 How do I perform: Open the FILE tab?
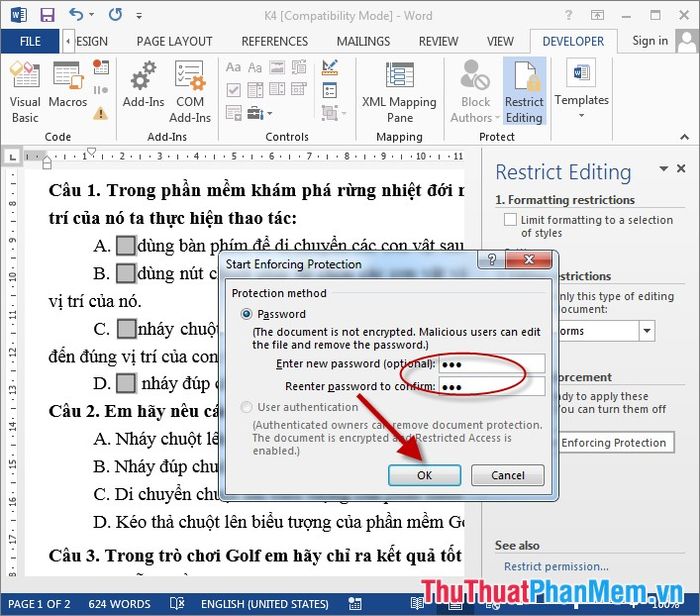(30, 41)
